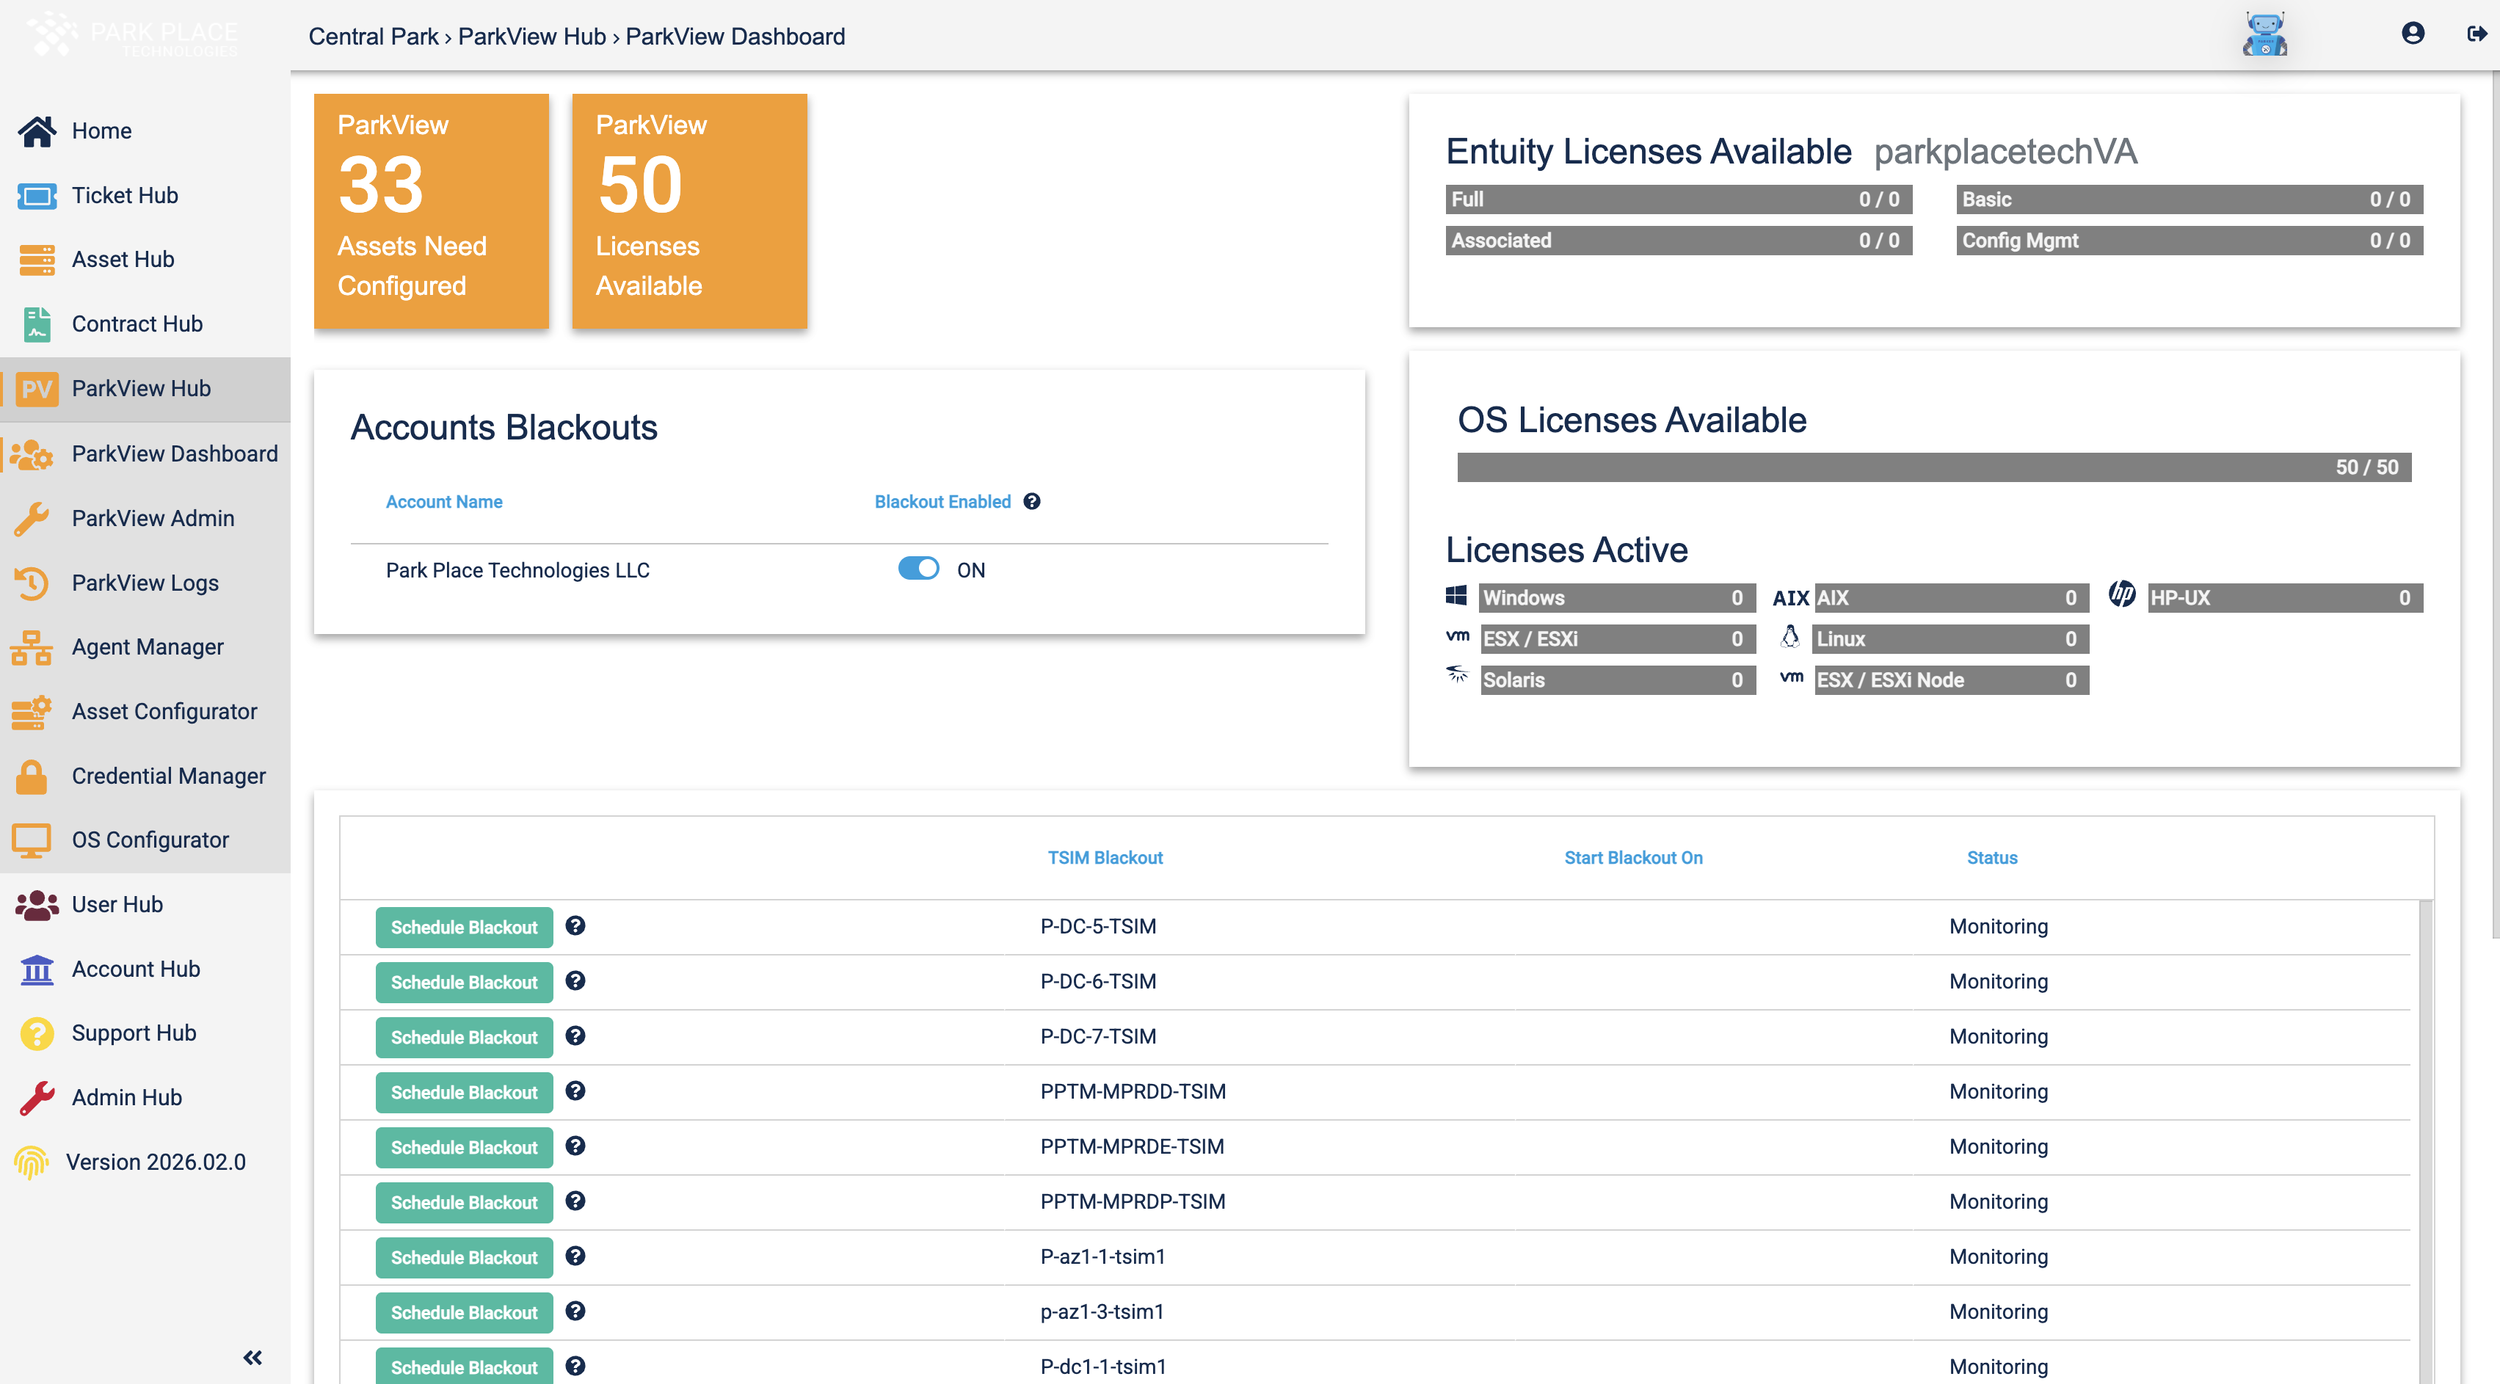Click Monitoring status for P-dc1-1-tsim1
Viewport: 2500px width, 1384px height.
coord(1998,1366)
